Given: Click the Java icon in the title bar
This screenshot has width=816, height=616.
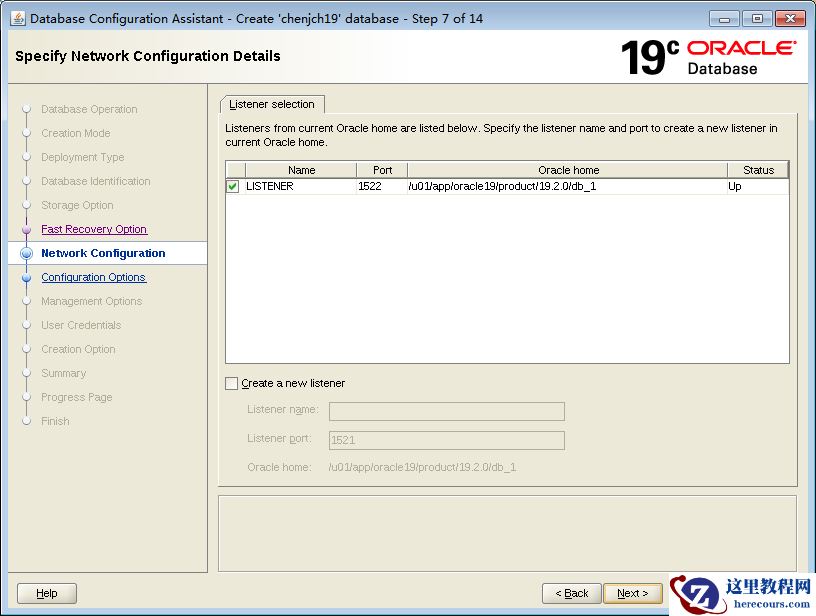Looking at the screenshot, I should 18,18.
